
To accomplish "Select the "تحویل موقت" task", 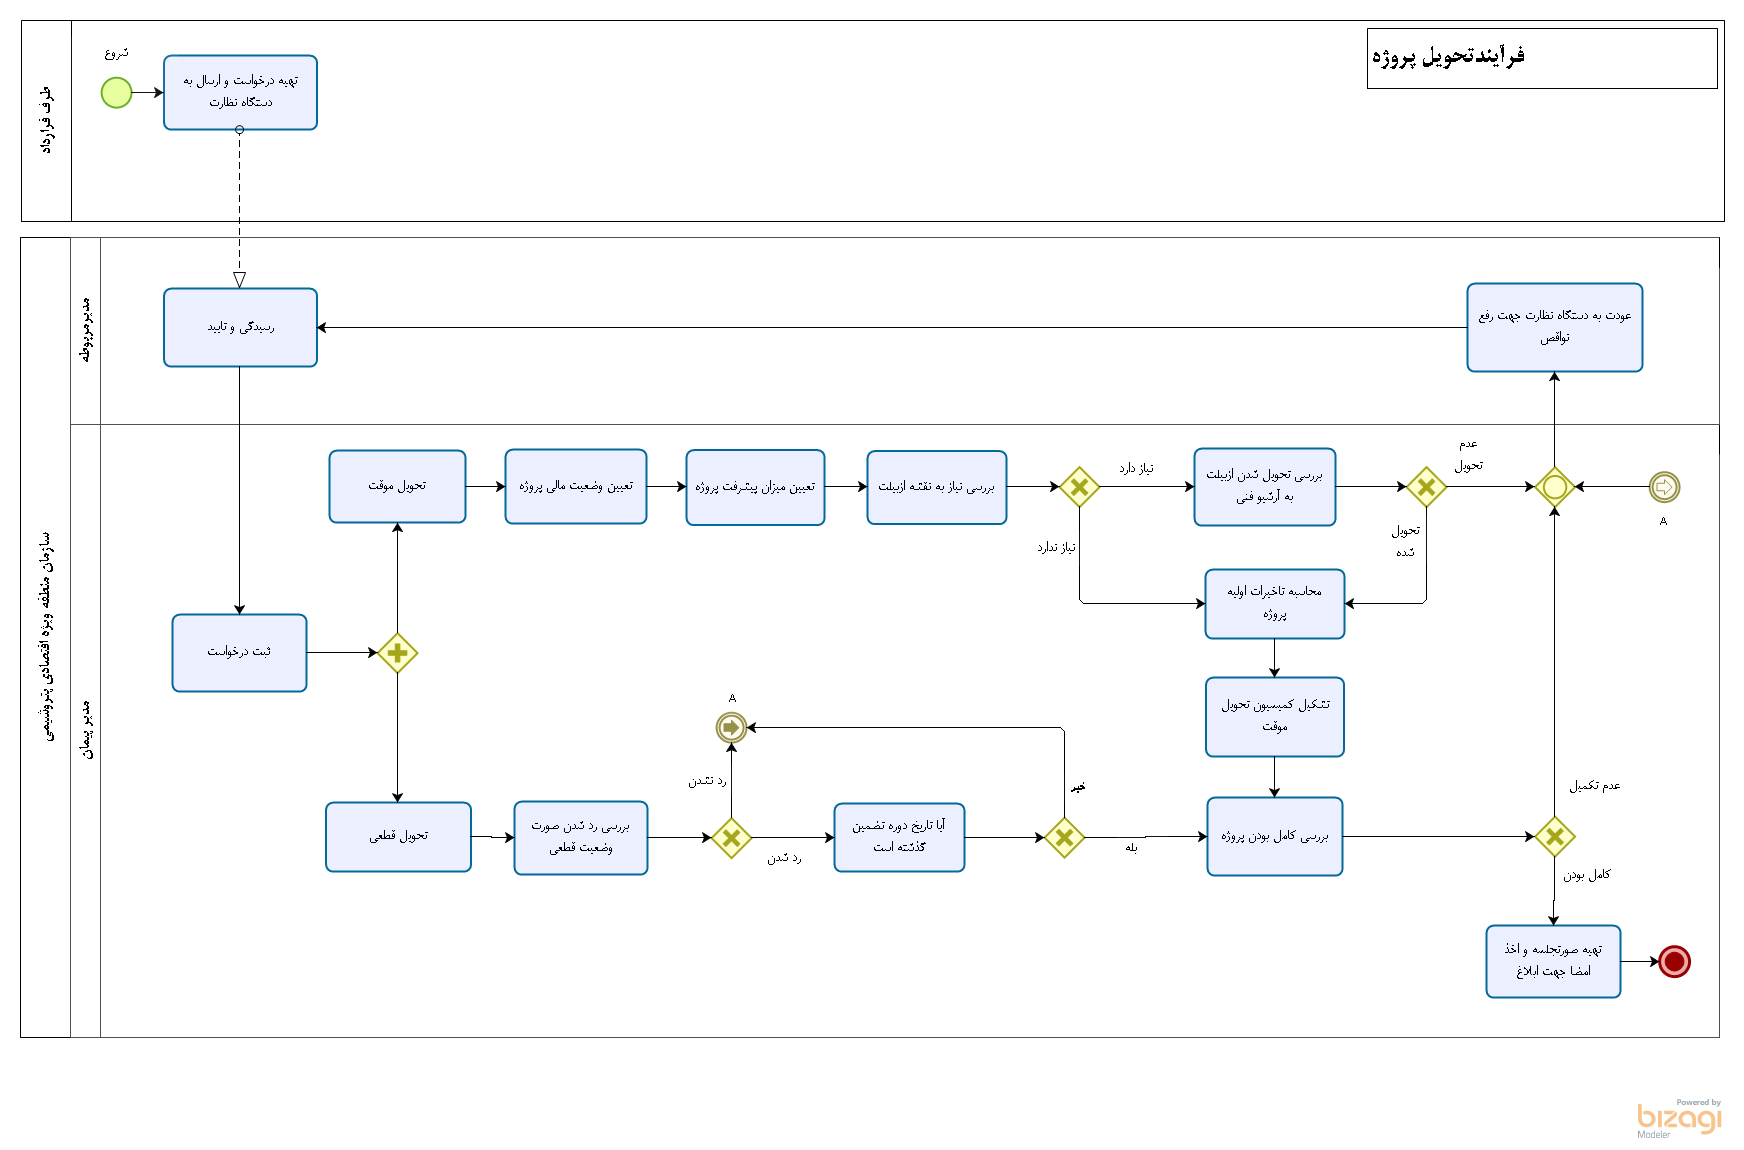I will (397, 486).
